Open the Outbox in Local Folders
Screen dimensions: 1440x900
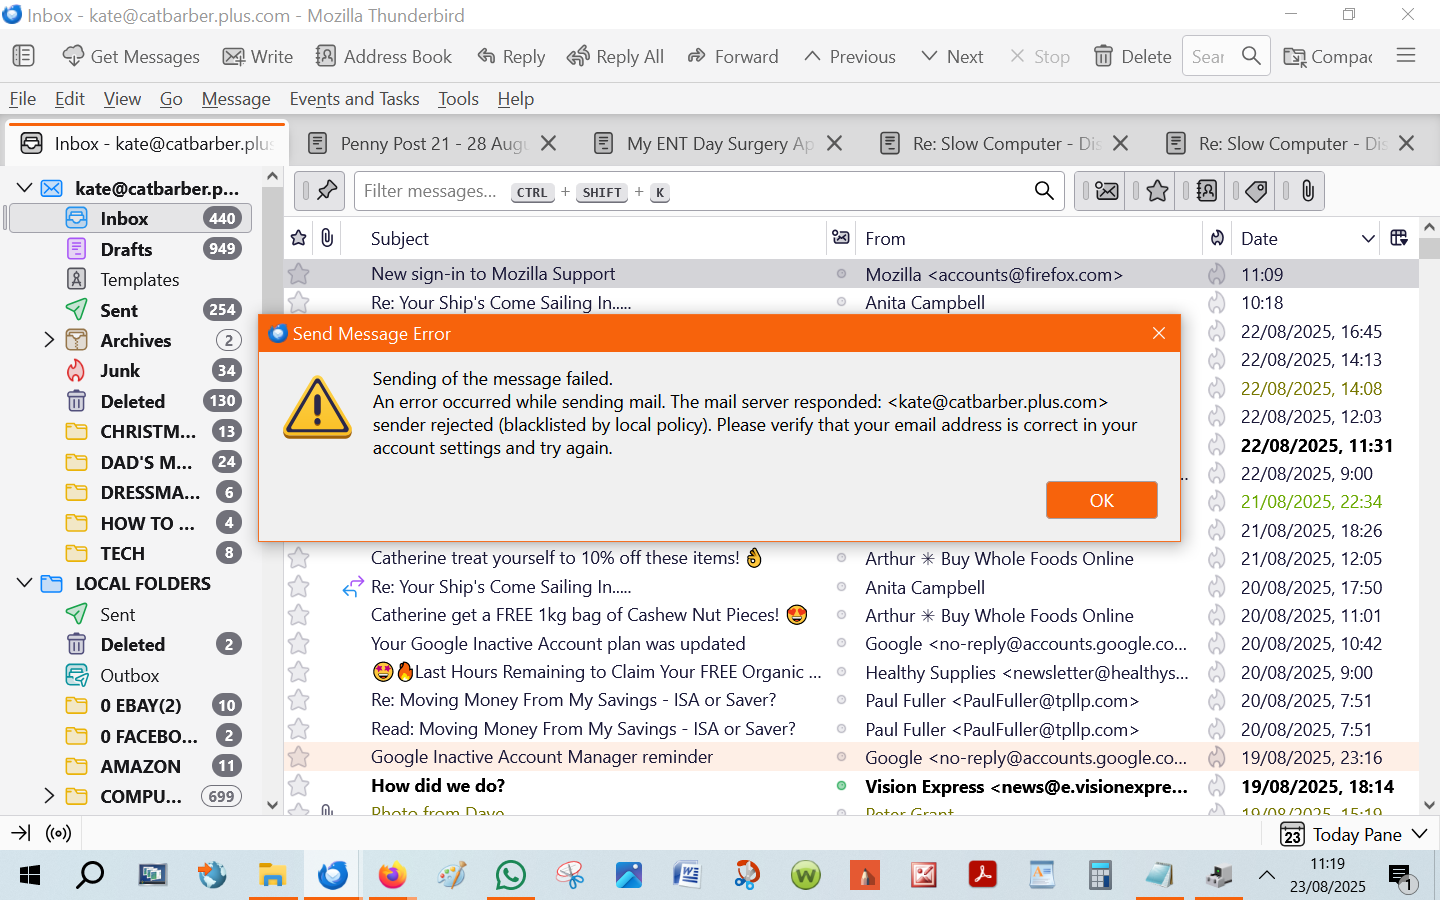pyautogui.click(x=129, y=675)
